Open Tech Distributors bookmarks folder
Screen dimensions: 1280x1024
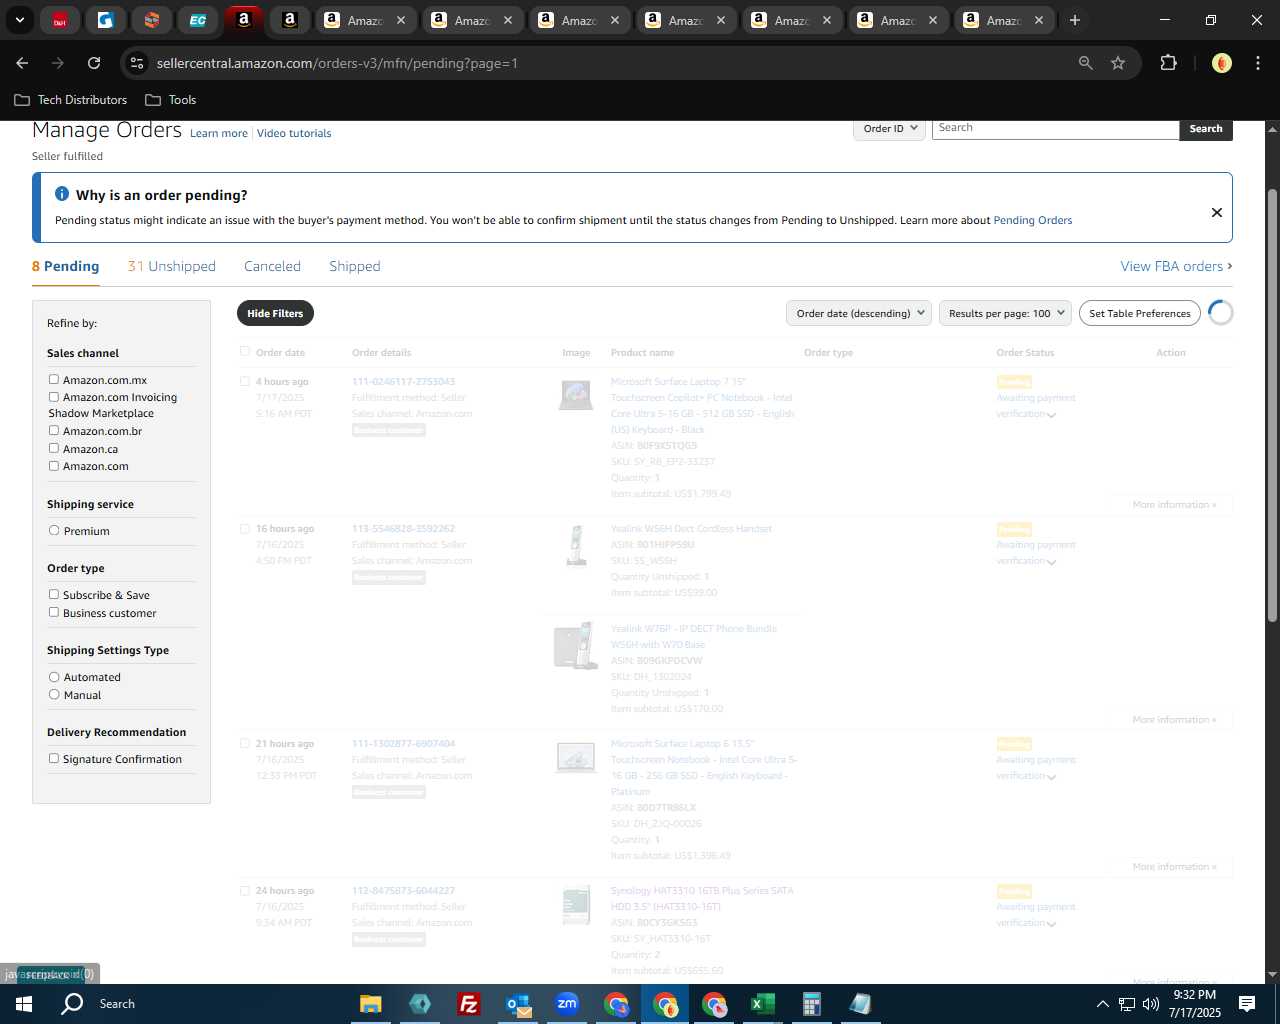71,100
